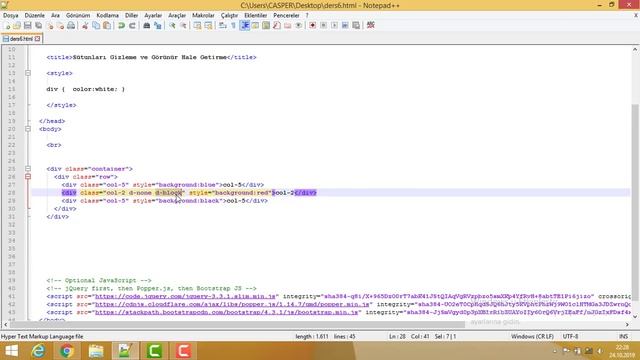Open user defined language dialog icon
The height and width of the screenshot is (360, 640).
click(x=256, y=25)
